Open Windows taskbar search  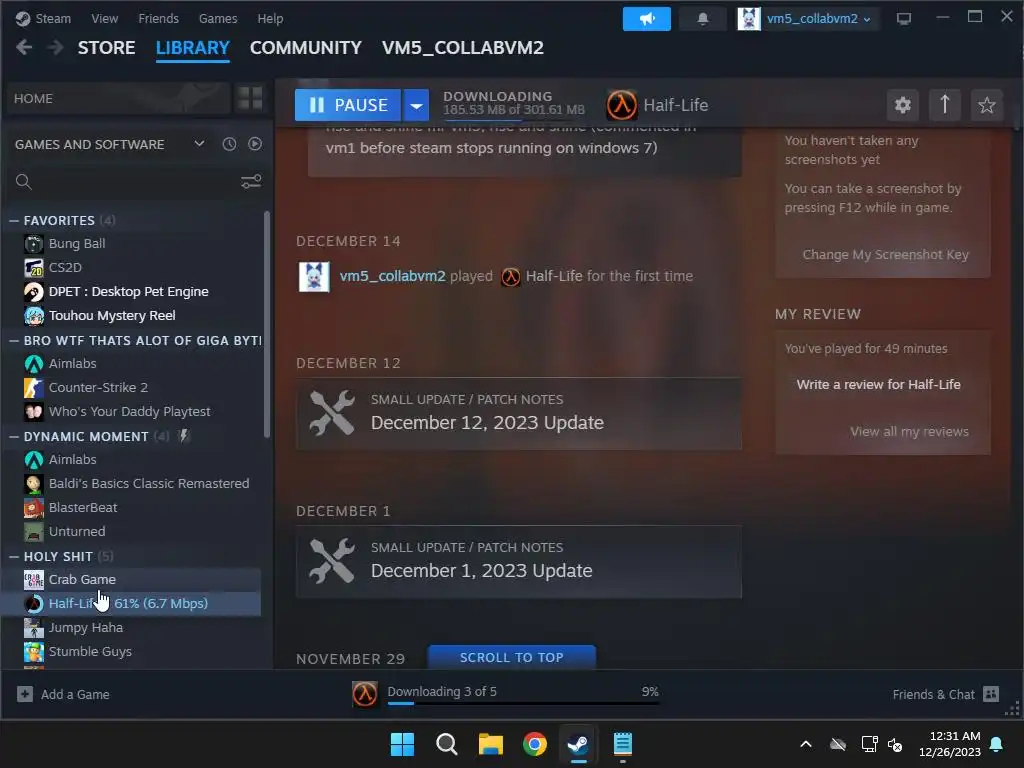[447, 744]
